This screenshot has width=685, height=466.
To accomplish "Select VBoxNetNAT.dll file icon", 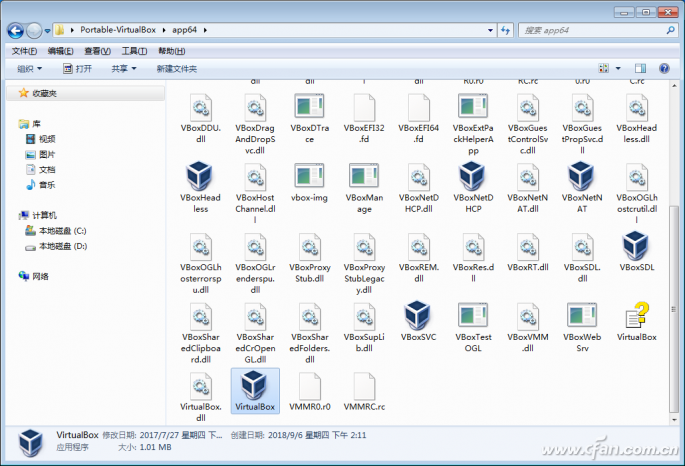I will 528,177.
